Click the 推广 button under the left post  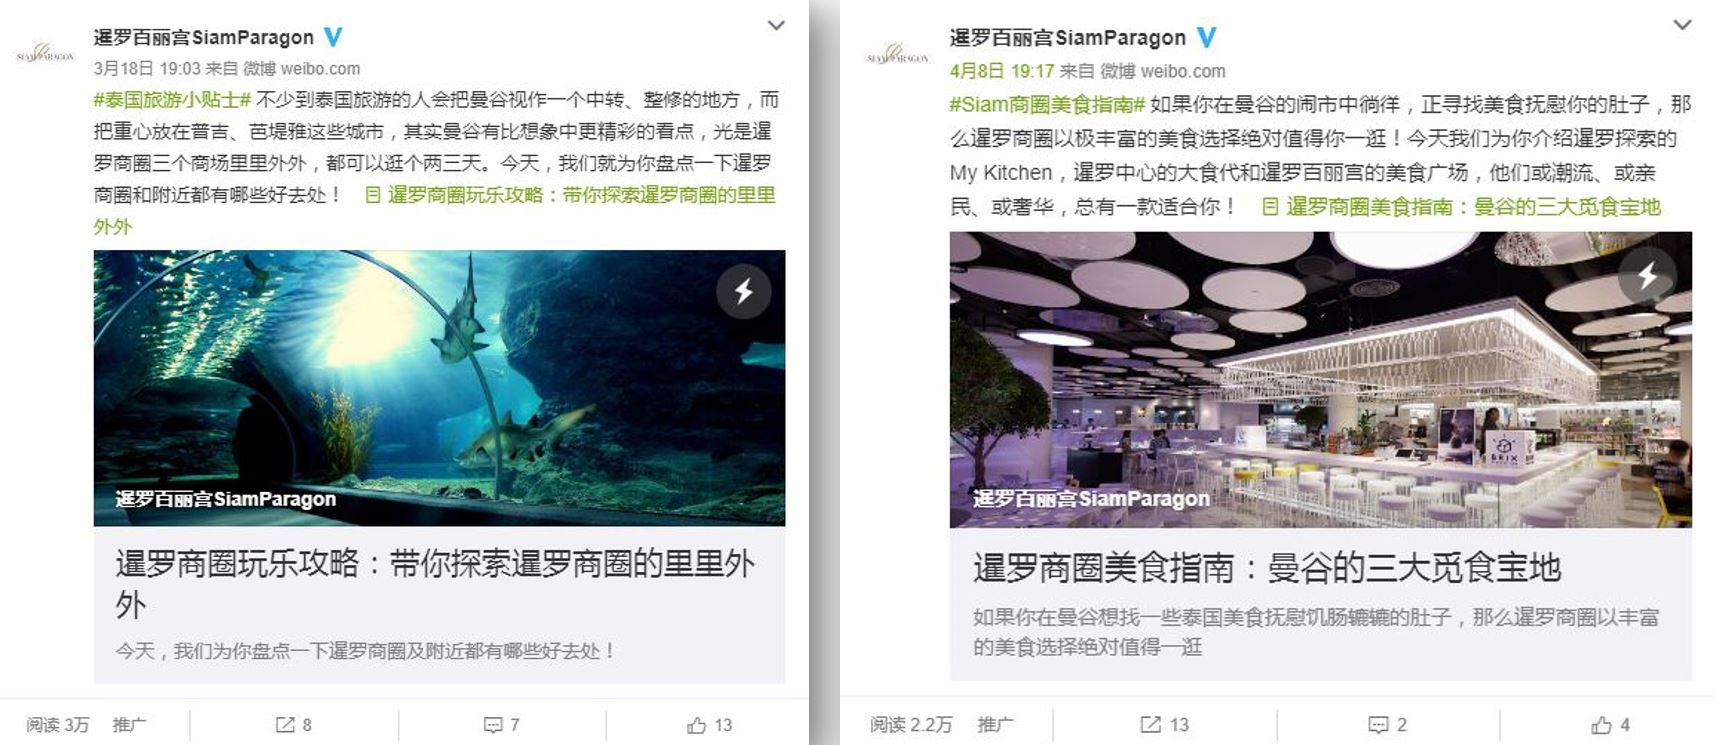(129, 725)
